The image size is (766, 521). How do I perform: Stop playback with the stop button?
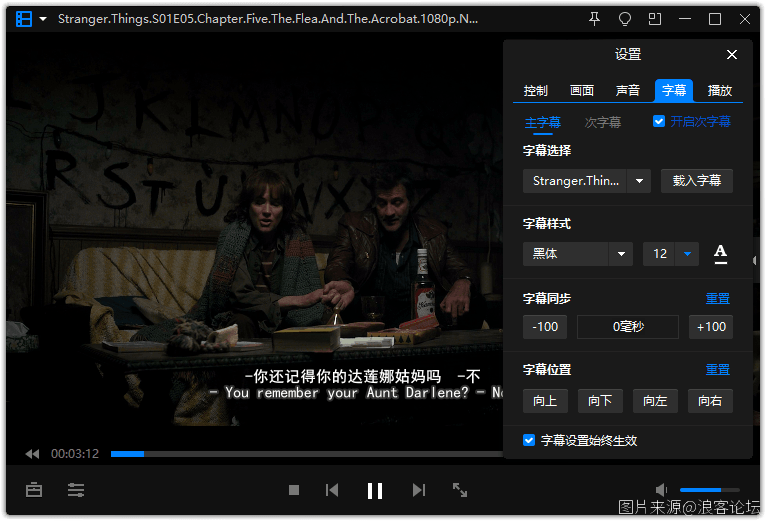pos(294,490)
